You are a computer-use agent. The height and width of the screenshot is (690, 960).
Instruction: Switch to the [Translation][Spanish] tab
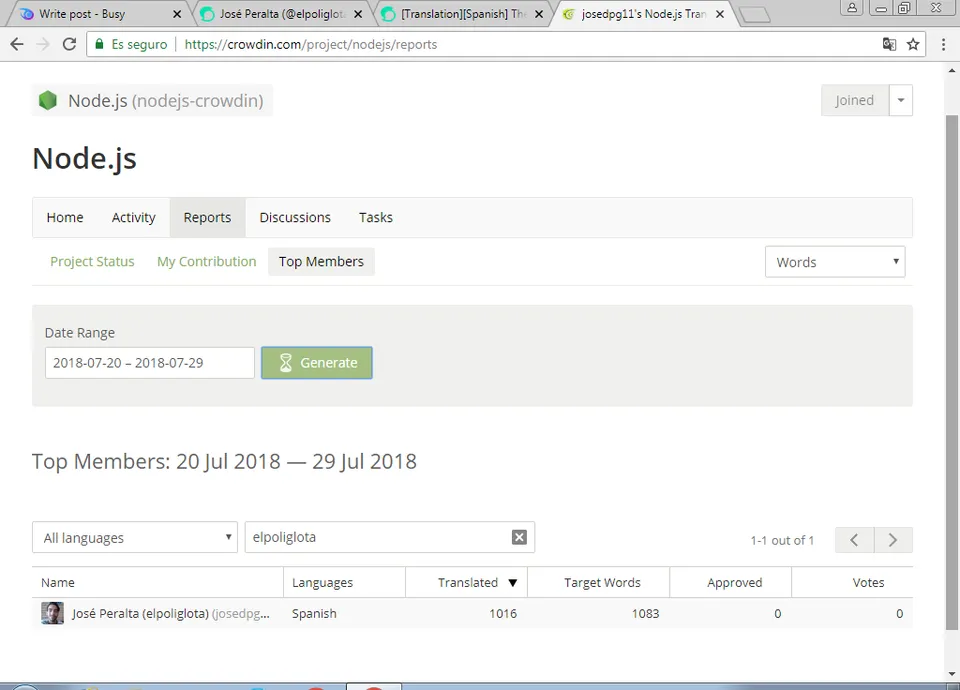pyautogui.click(x=463, y=13)
